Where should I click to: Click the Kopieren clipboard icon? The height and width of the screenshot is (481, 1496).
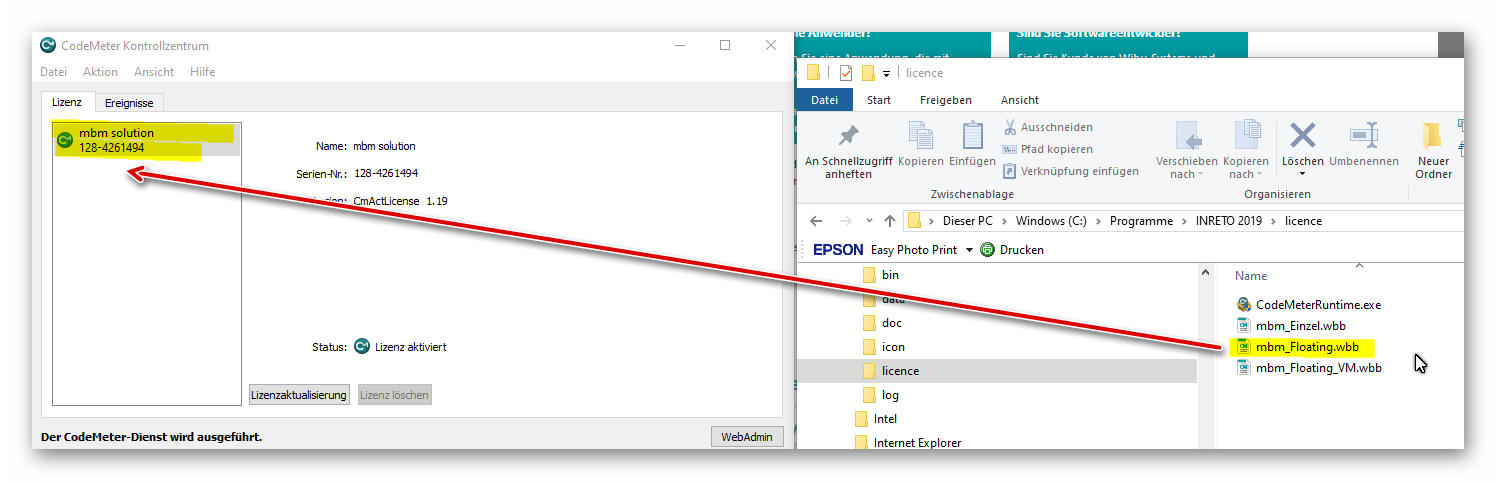(920, 136)
